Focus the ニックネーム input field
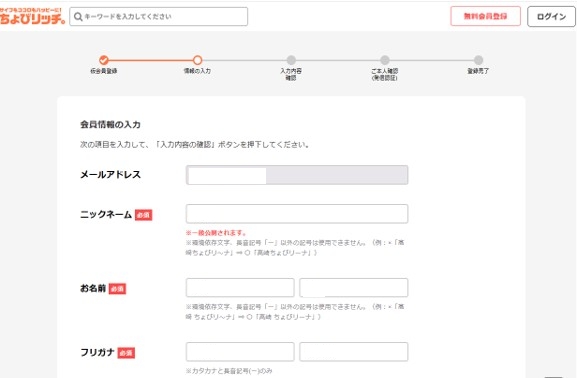Image resolution: width=577 pixels, height=378 pixels. click(297, 214)
